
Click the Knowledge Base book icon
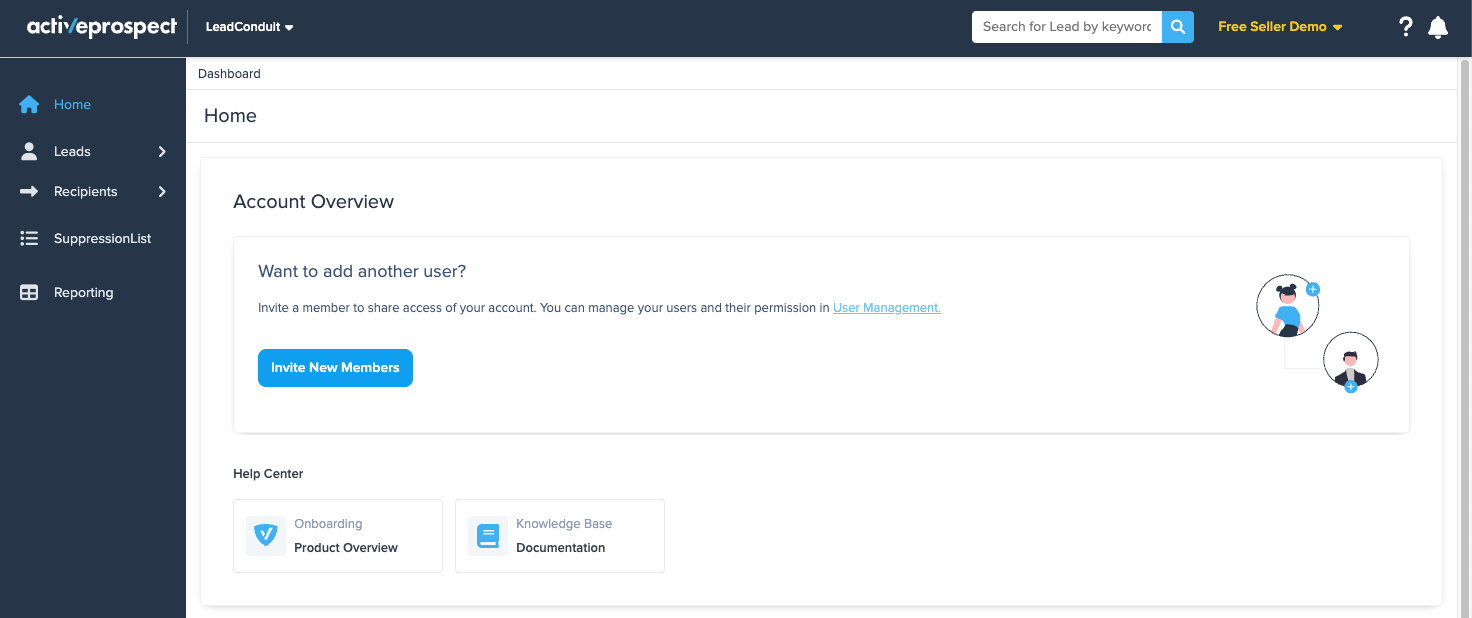488,536
